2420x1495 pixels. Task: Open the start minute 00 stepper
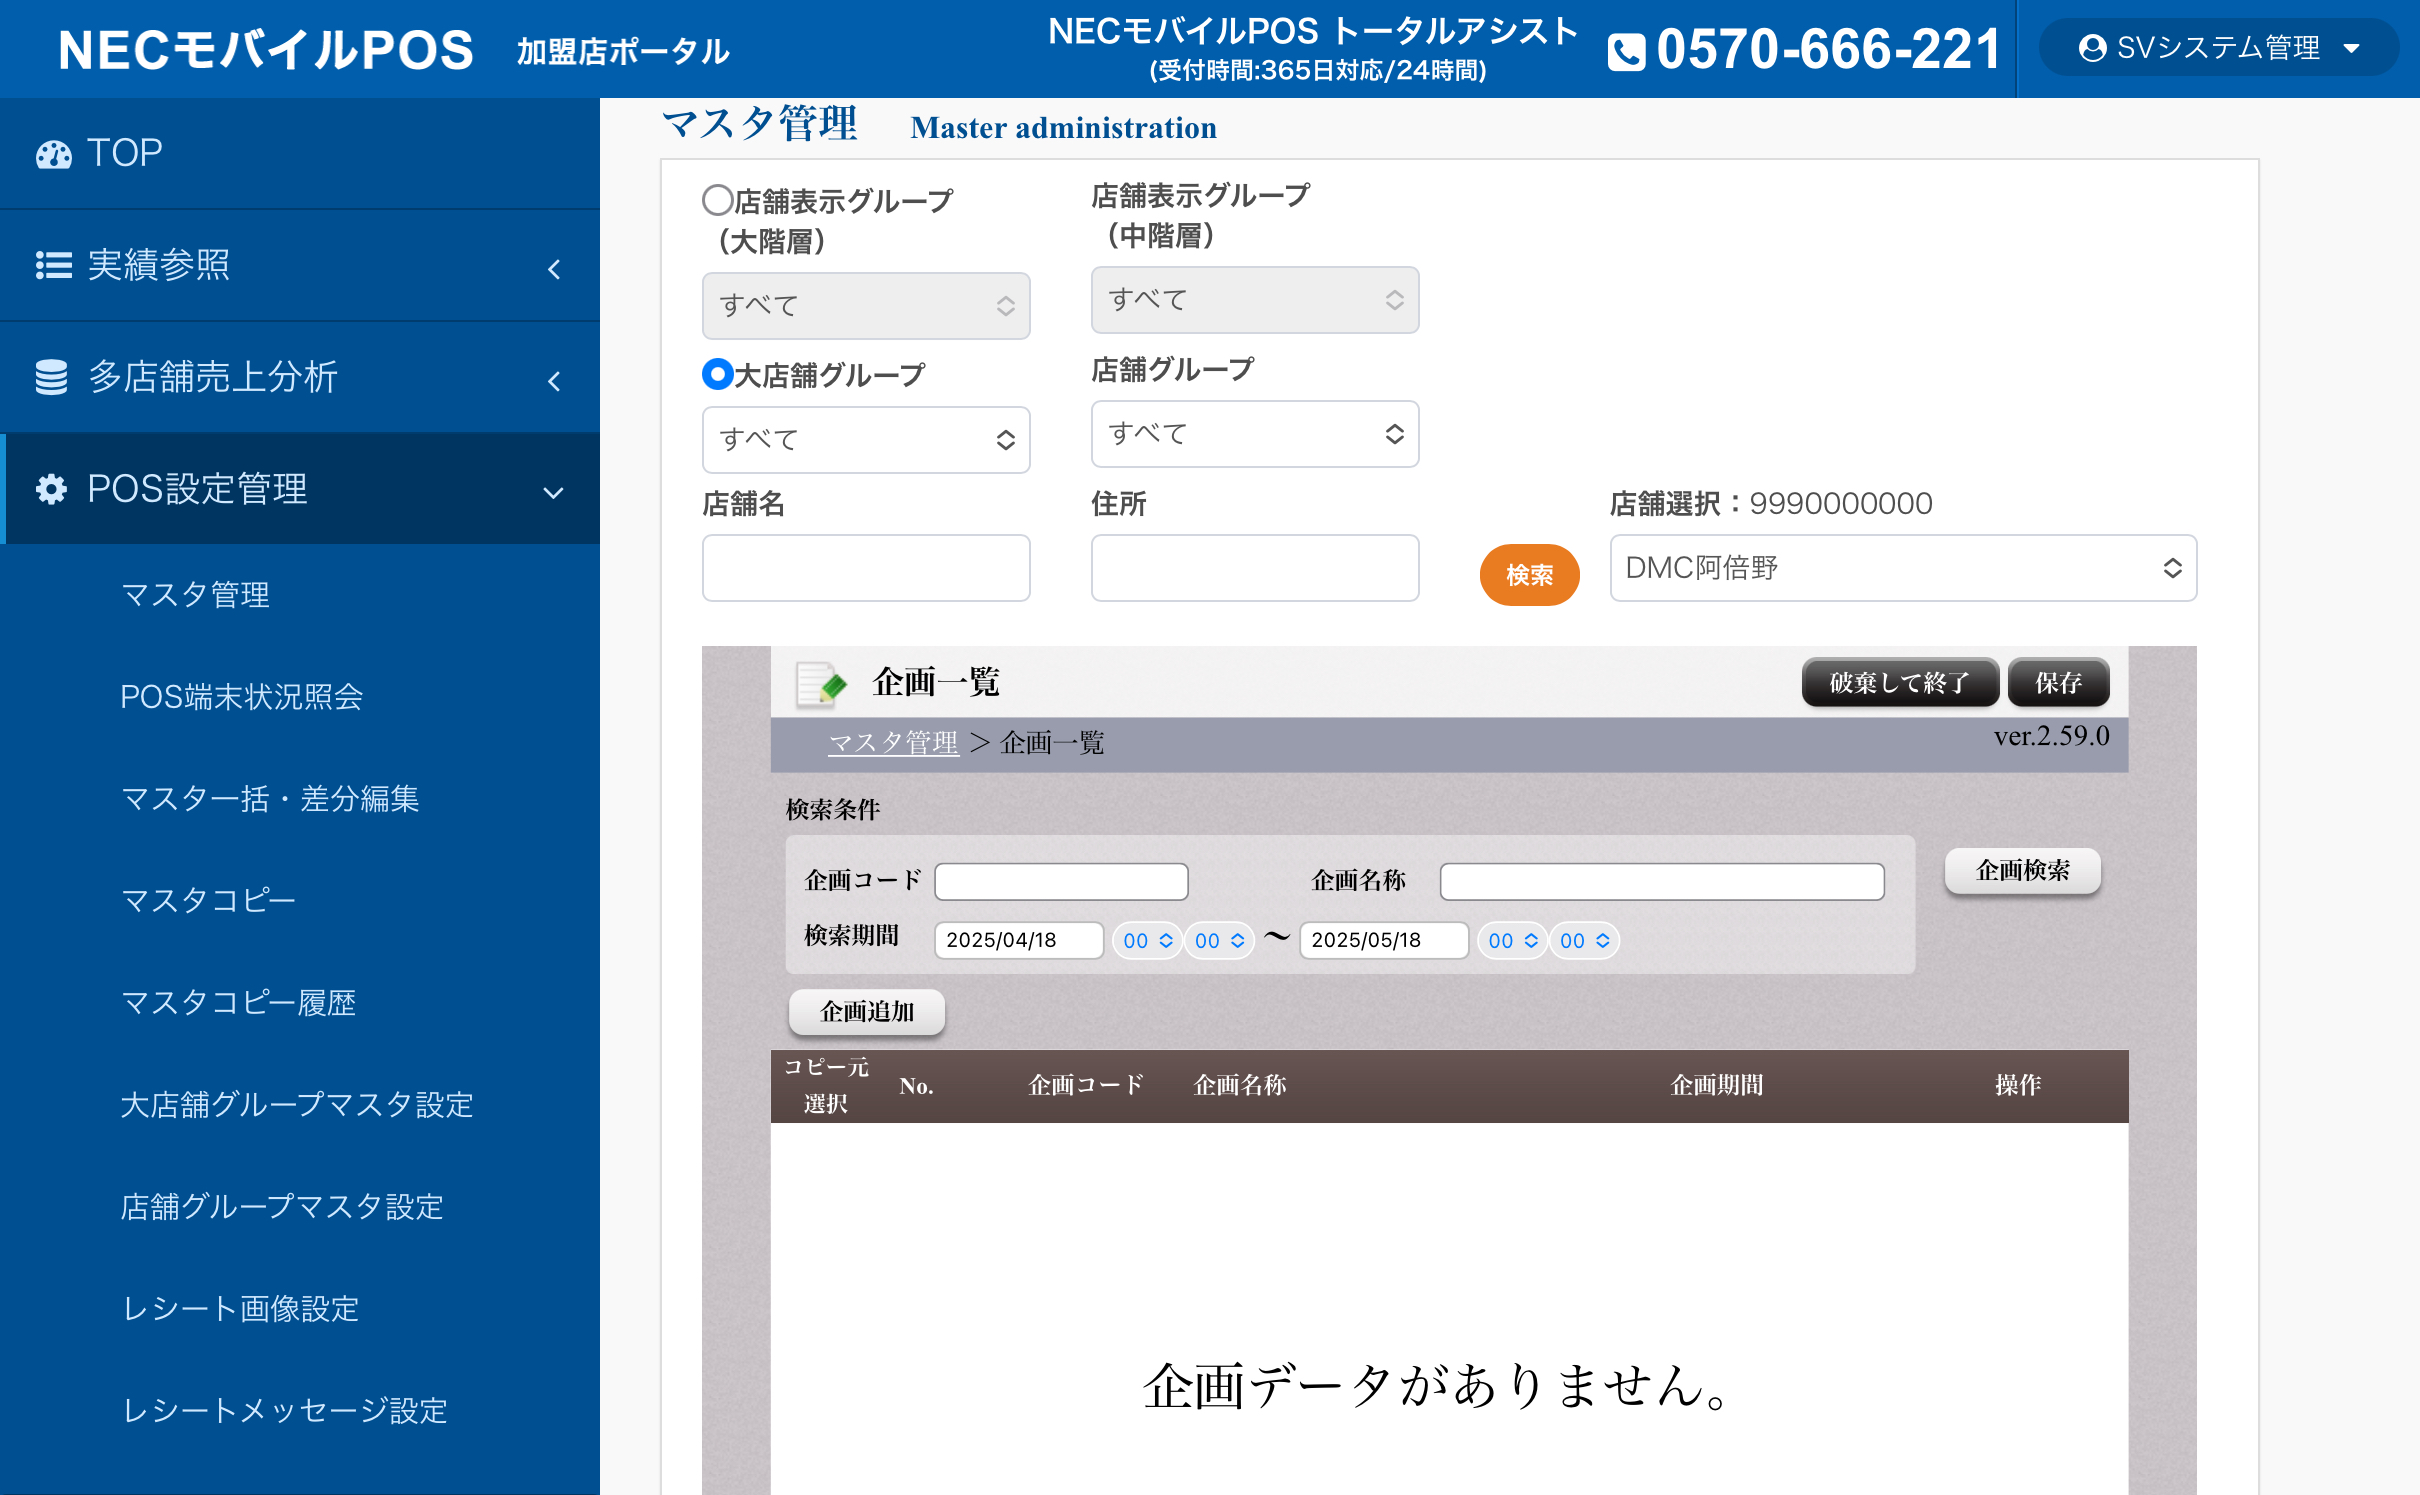(1219, 940)
